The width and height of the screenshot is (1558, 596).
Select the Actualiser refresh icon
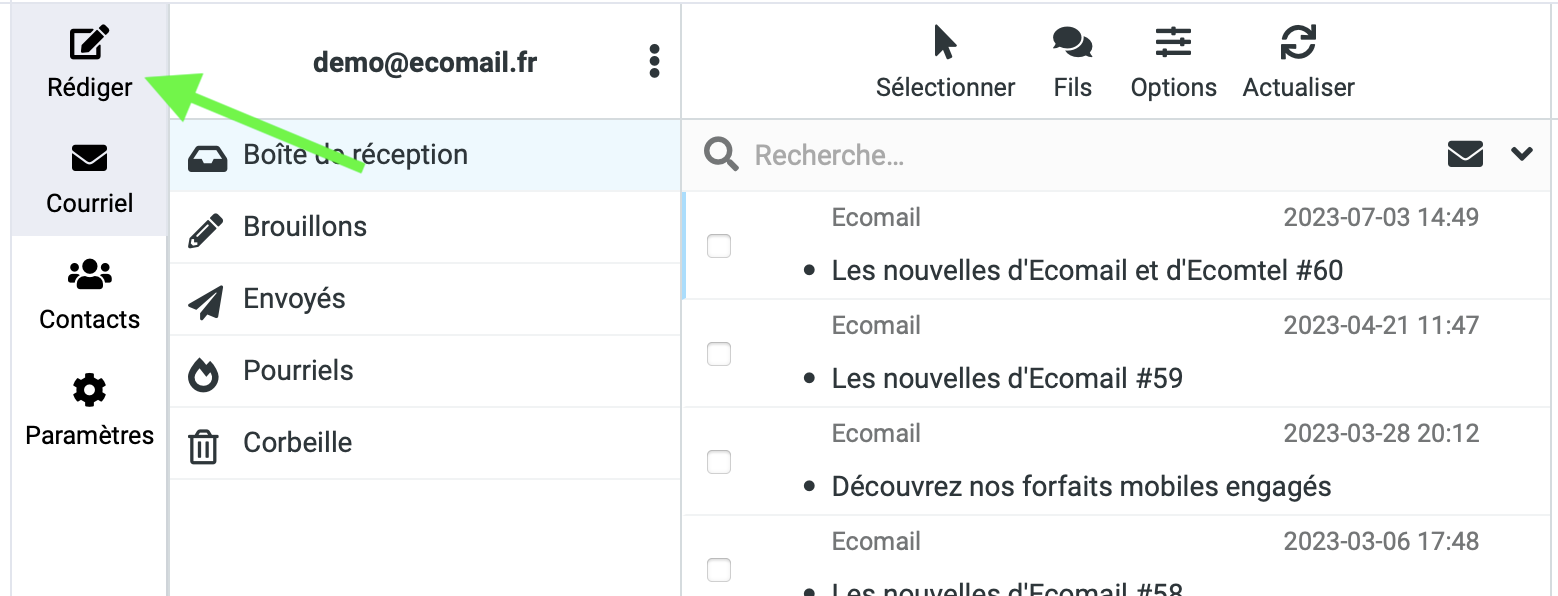coord(1297,42)
